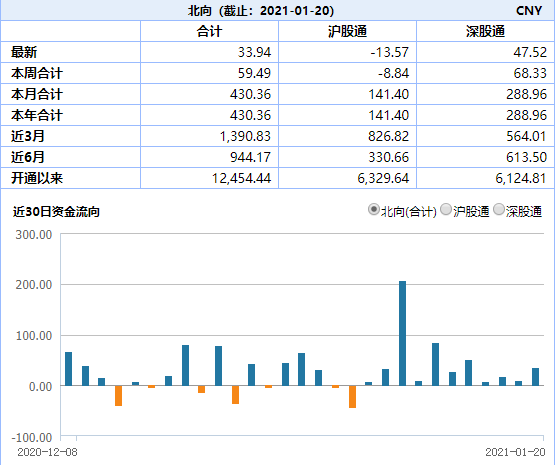
Task: Click the 最新 row label
Action: pos(24,52)
